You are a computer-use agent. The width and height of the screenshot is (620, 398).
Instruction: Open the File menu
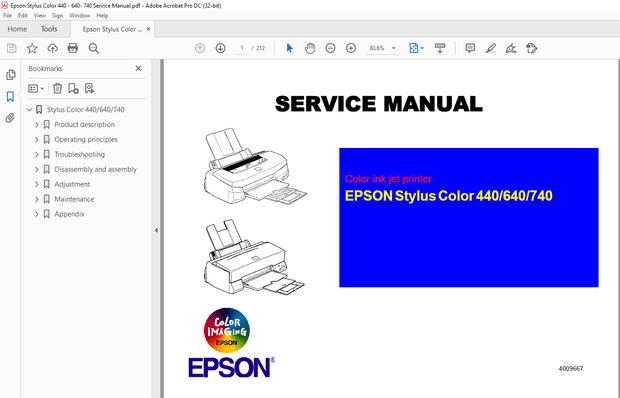point(8,15)
